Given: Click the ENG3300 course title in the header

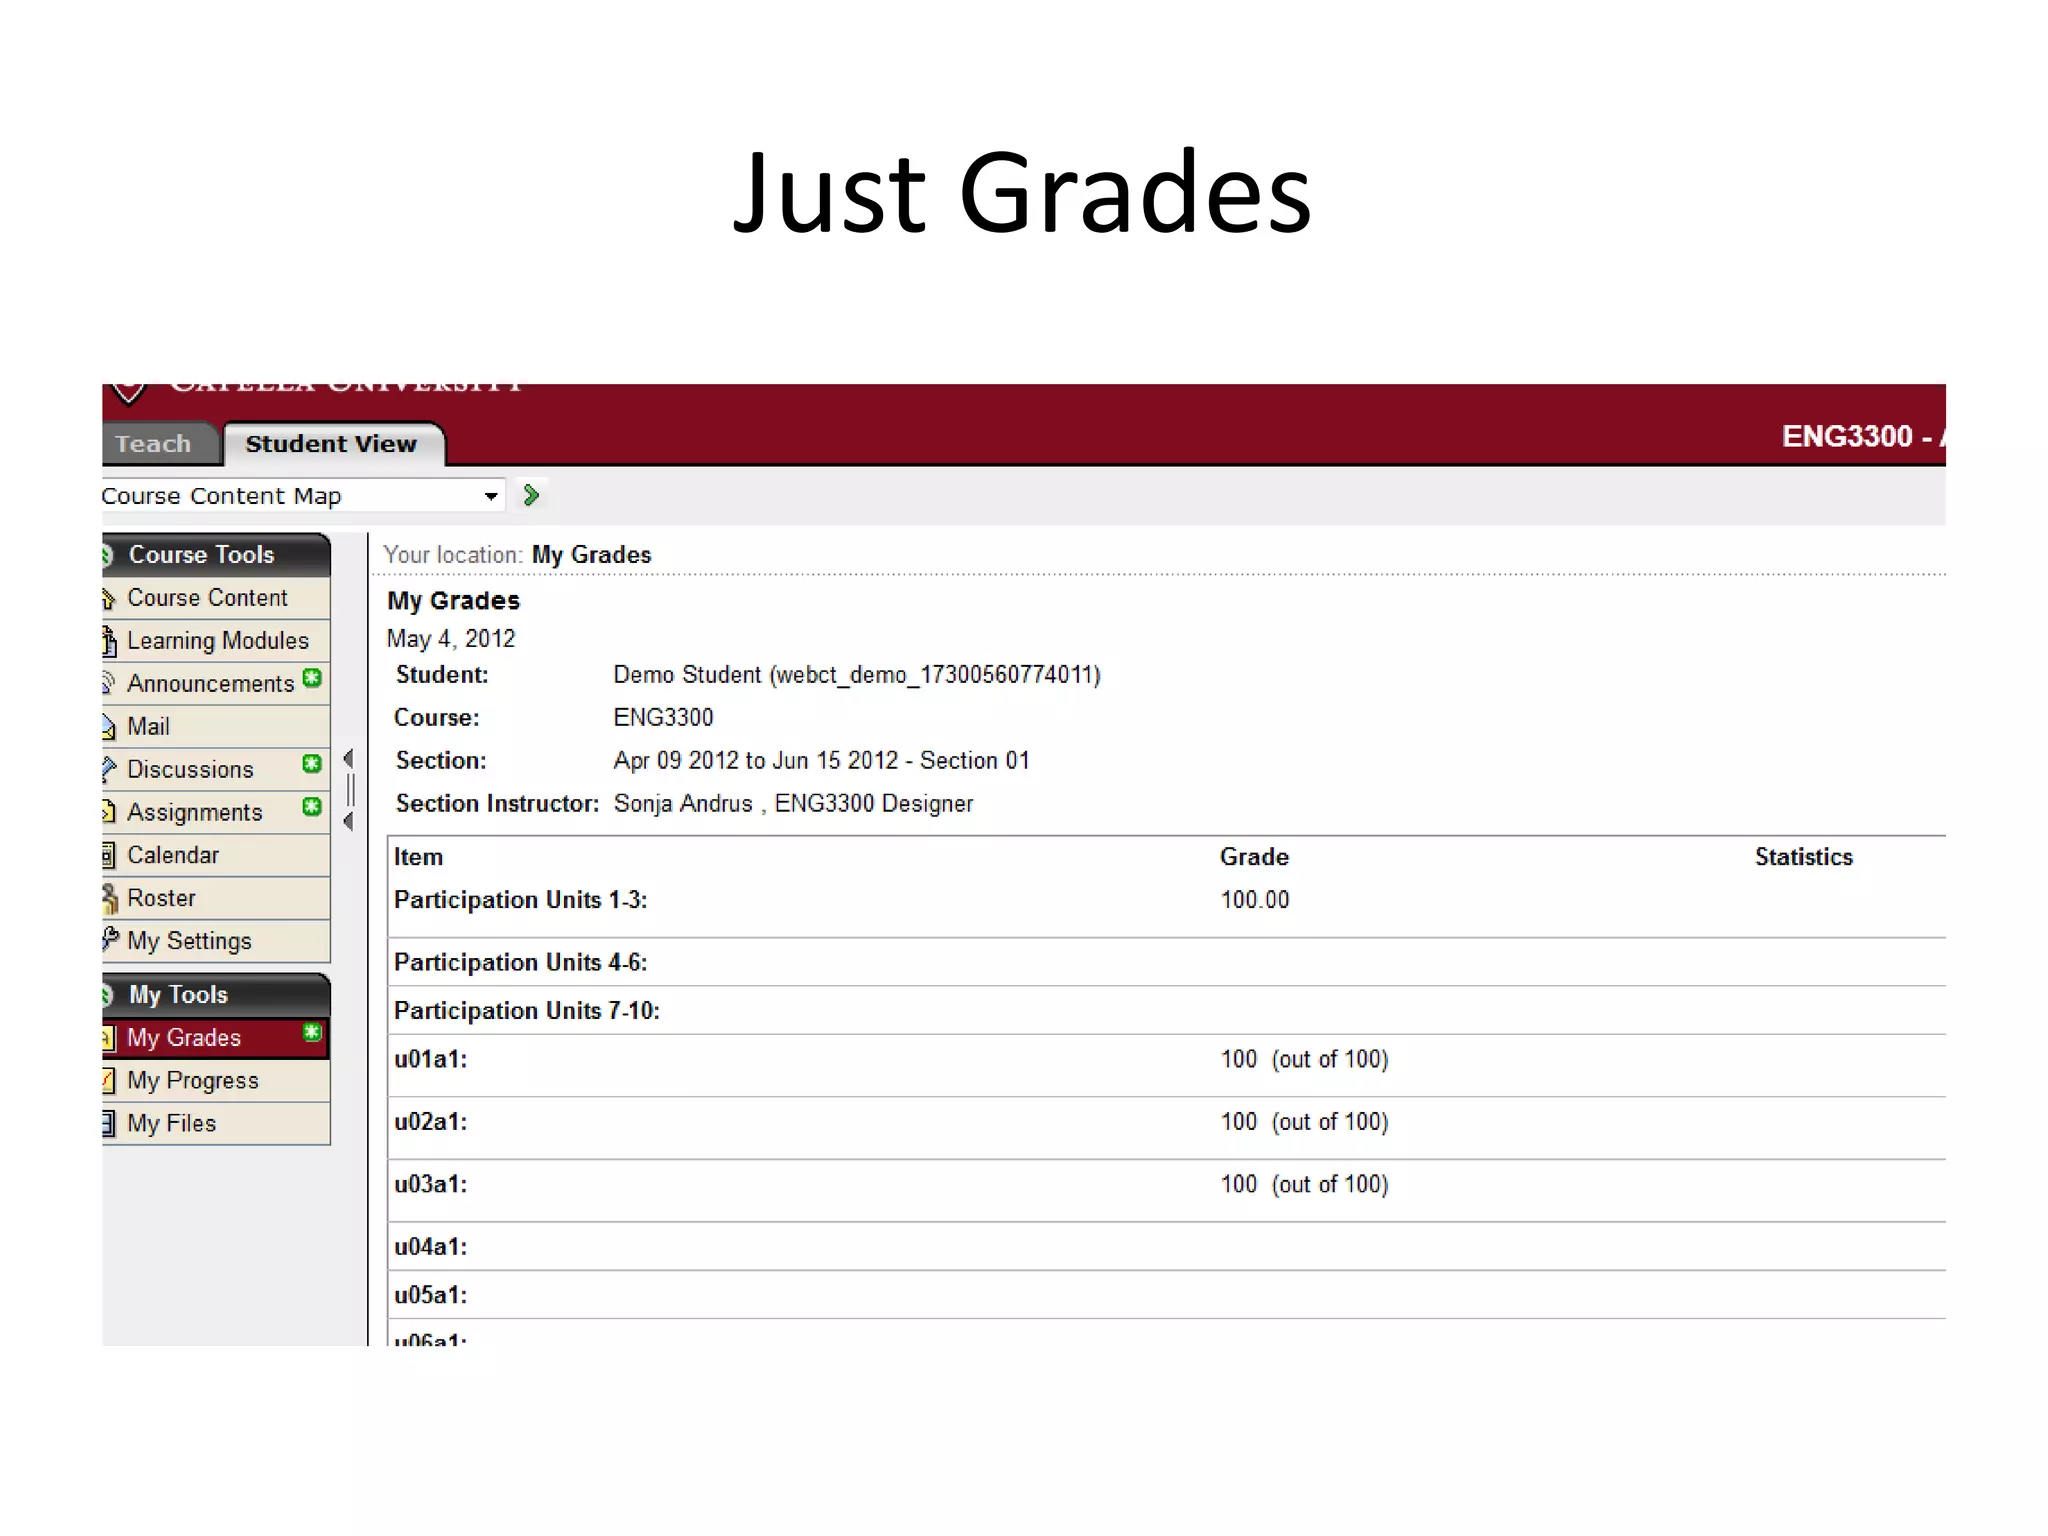Looking at the screenshot, I should coord(1863,437).
